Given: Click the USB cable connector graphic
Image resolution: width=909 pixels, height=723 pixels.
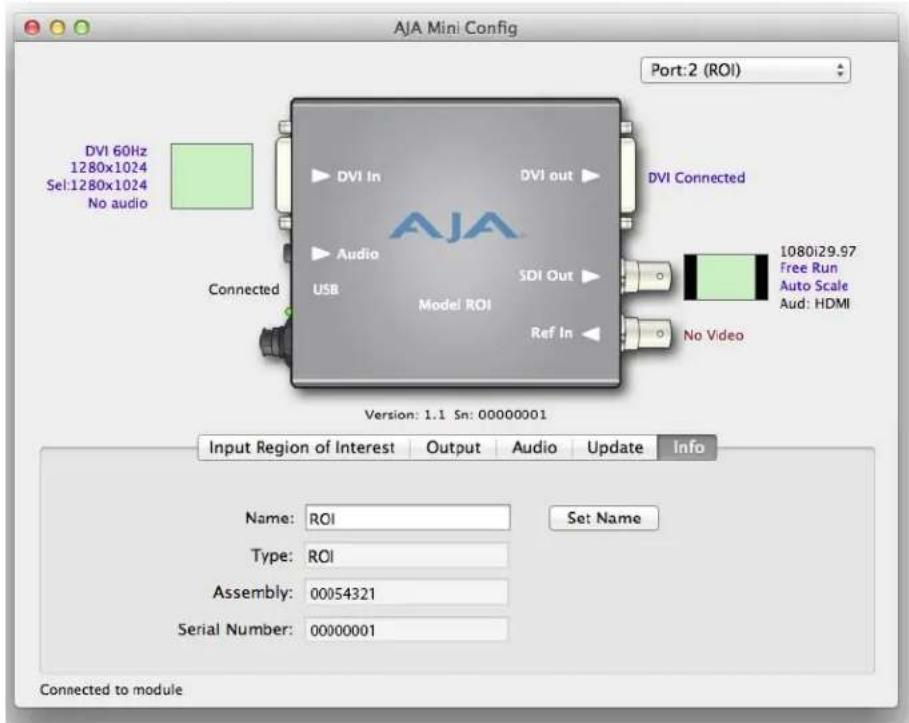Looking at the screenshot, I should (275, 342).
